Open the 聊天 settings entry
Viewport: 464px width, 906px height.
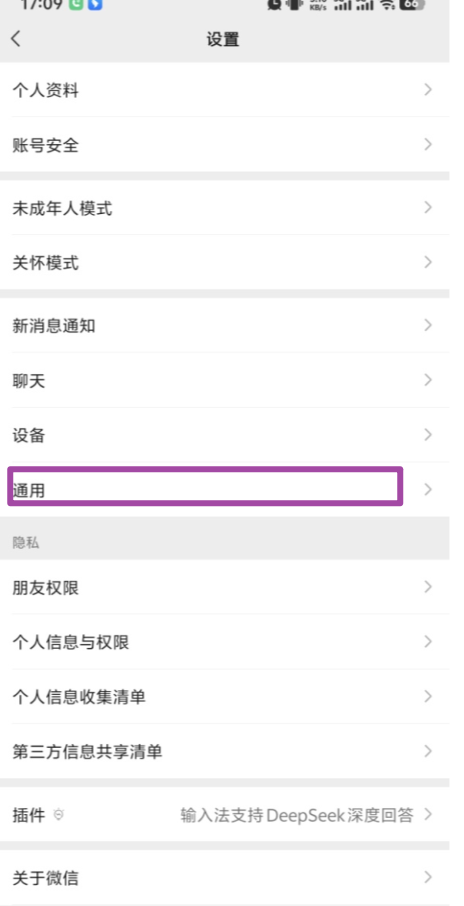pyautogui.click(x=224, y=380)
